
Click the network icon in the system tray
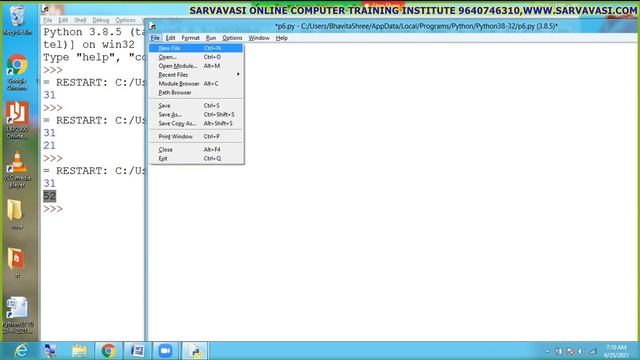point(593,351)
